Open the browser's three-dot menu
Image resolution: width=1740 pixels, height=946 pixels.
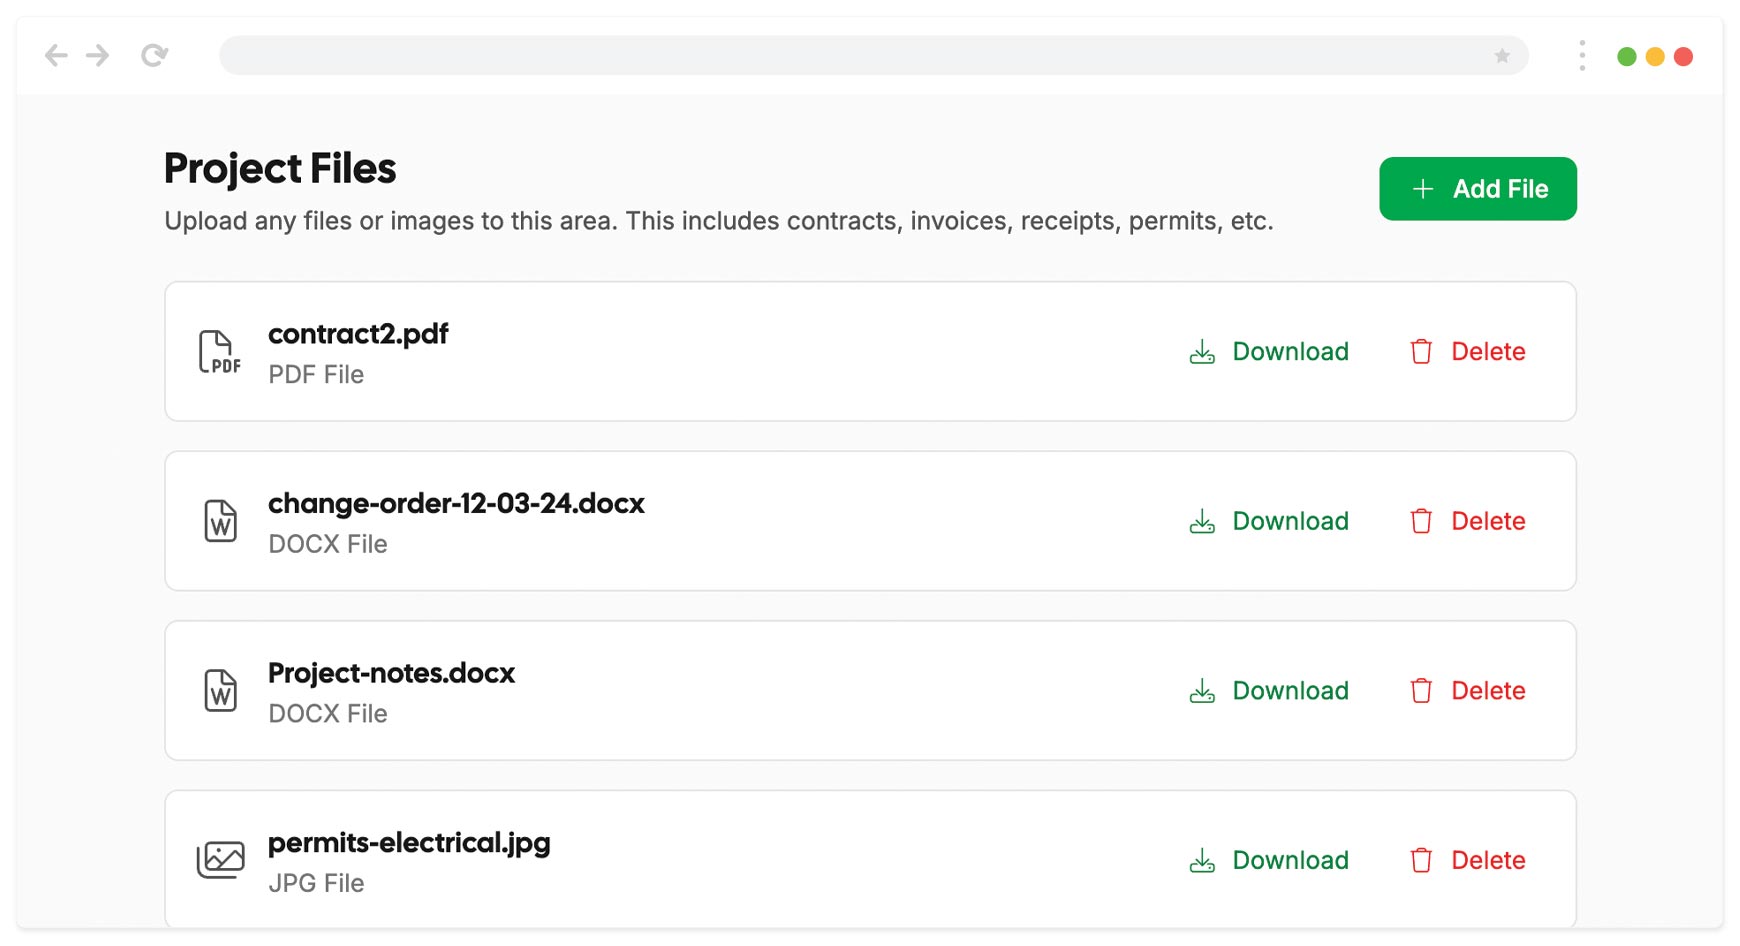point(1582,56)
